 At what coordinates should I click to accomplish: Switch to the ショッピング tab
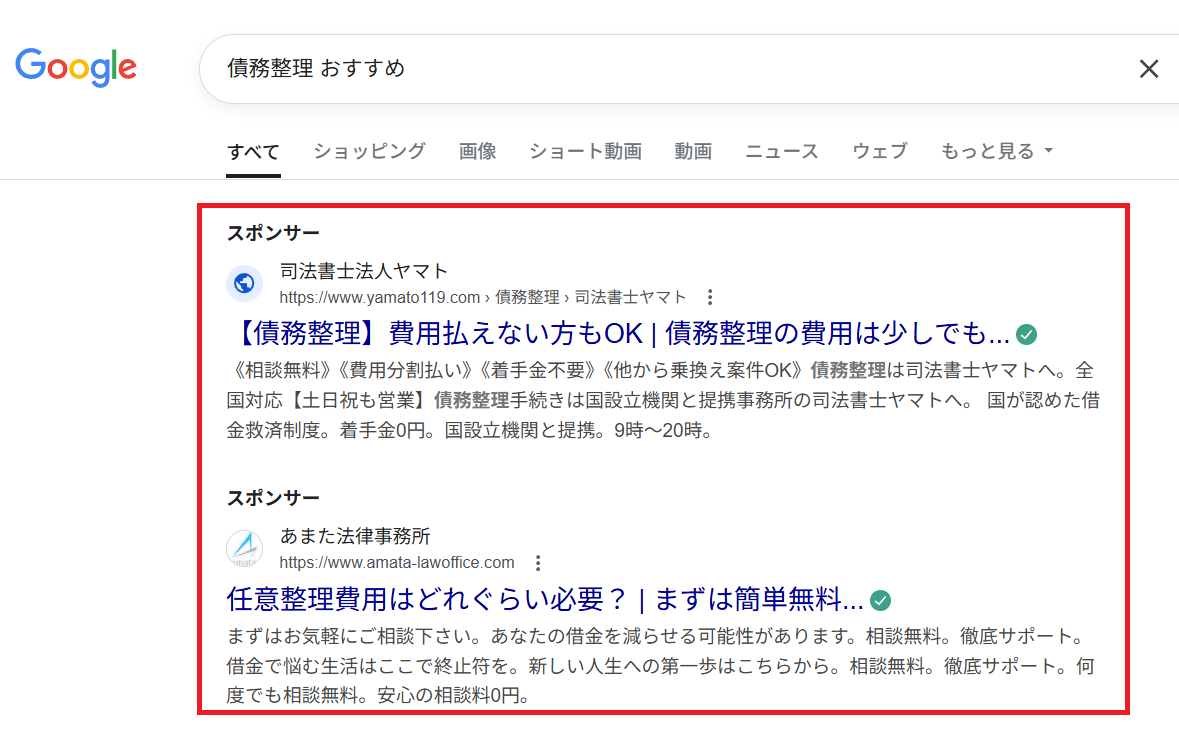(x=369, y=151)
